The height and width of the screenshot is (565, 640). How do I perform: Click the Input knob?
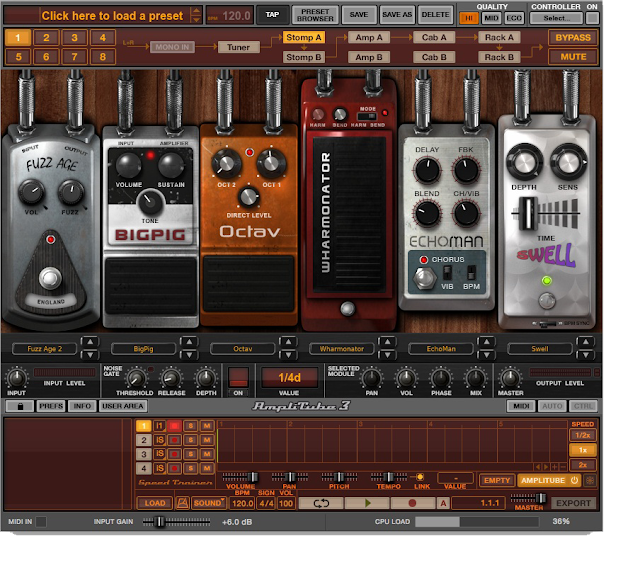tap(16, 378)
